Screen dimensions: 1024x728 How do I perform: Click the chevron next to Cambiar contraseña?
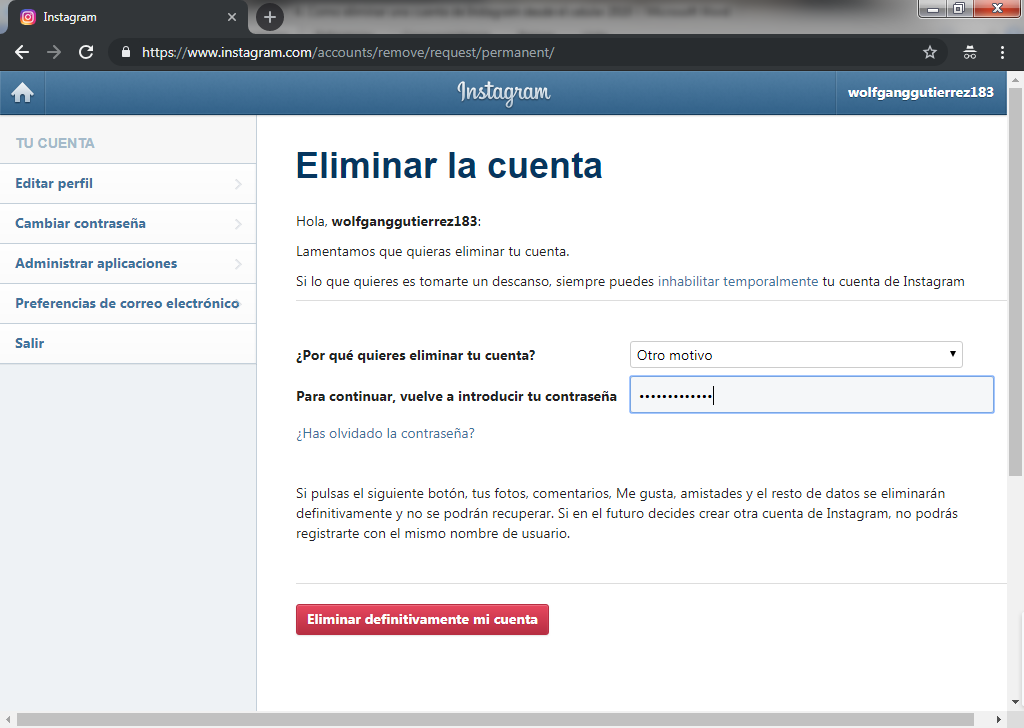pos(238,224)
